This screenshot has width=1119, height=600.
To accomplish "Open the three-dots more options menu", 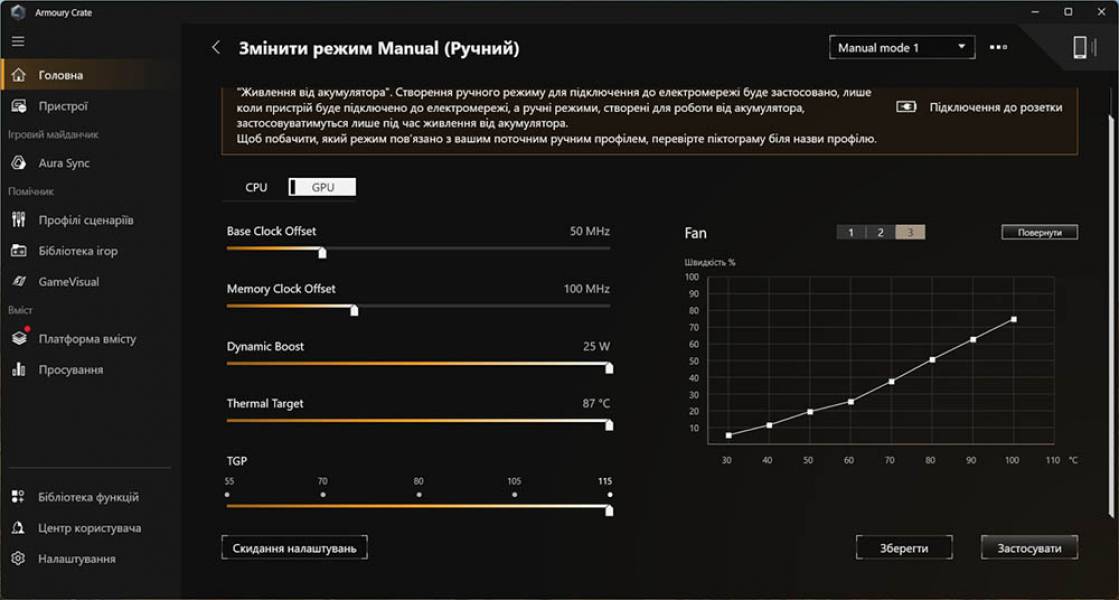I will pos(998,47).
